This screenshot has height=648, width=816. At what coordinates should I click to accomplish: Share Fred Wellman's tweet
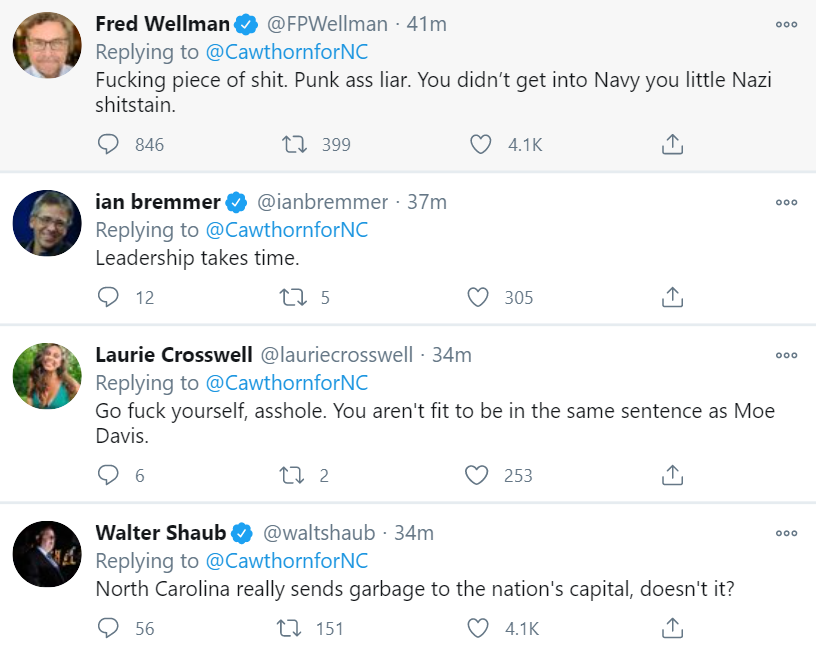tap(673, 145)
